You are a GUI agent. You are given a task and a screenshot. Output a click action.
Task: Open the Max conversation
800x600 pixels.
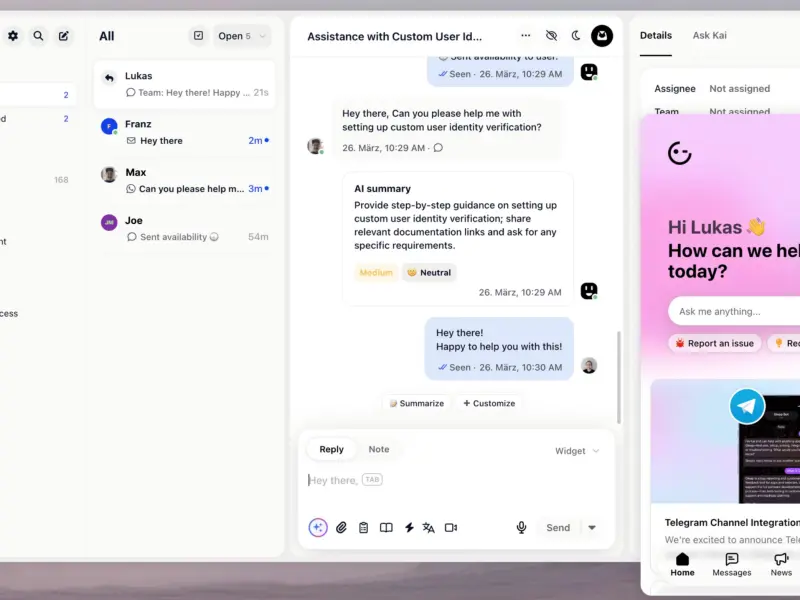click(185, 181)
